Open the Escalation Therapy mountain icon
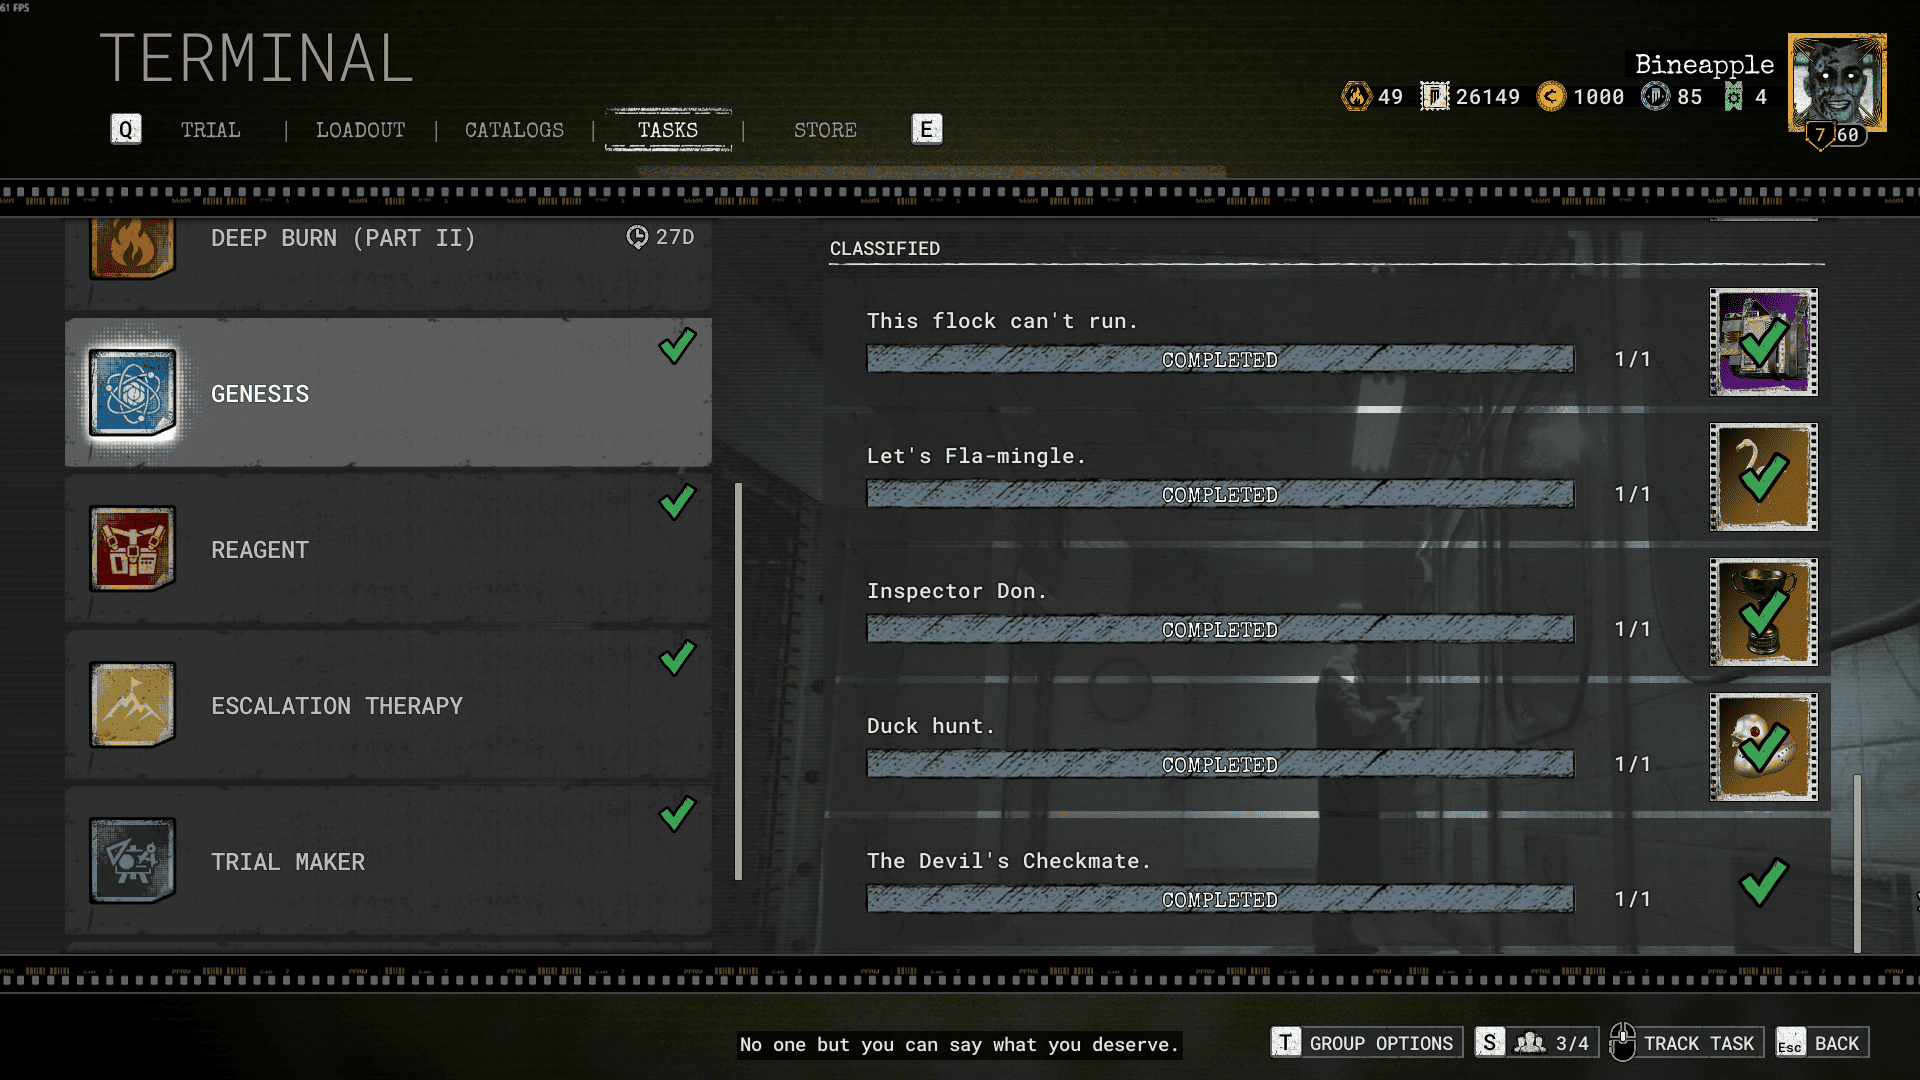This screenshot has width=1920, height=1080. click(132, 705)
